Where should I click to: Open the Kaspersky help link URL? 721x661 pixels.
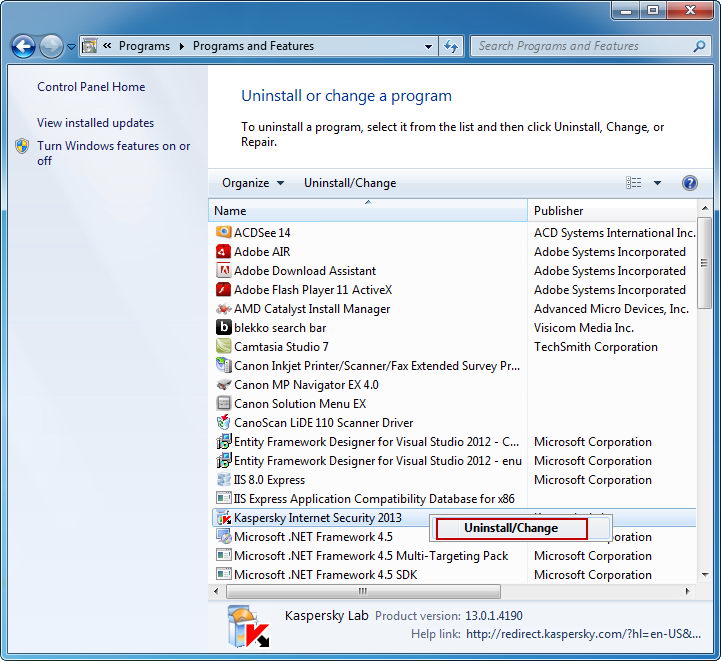(584, 634)
